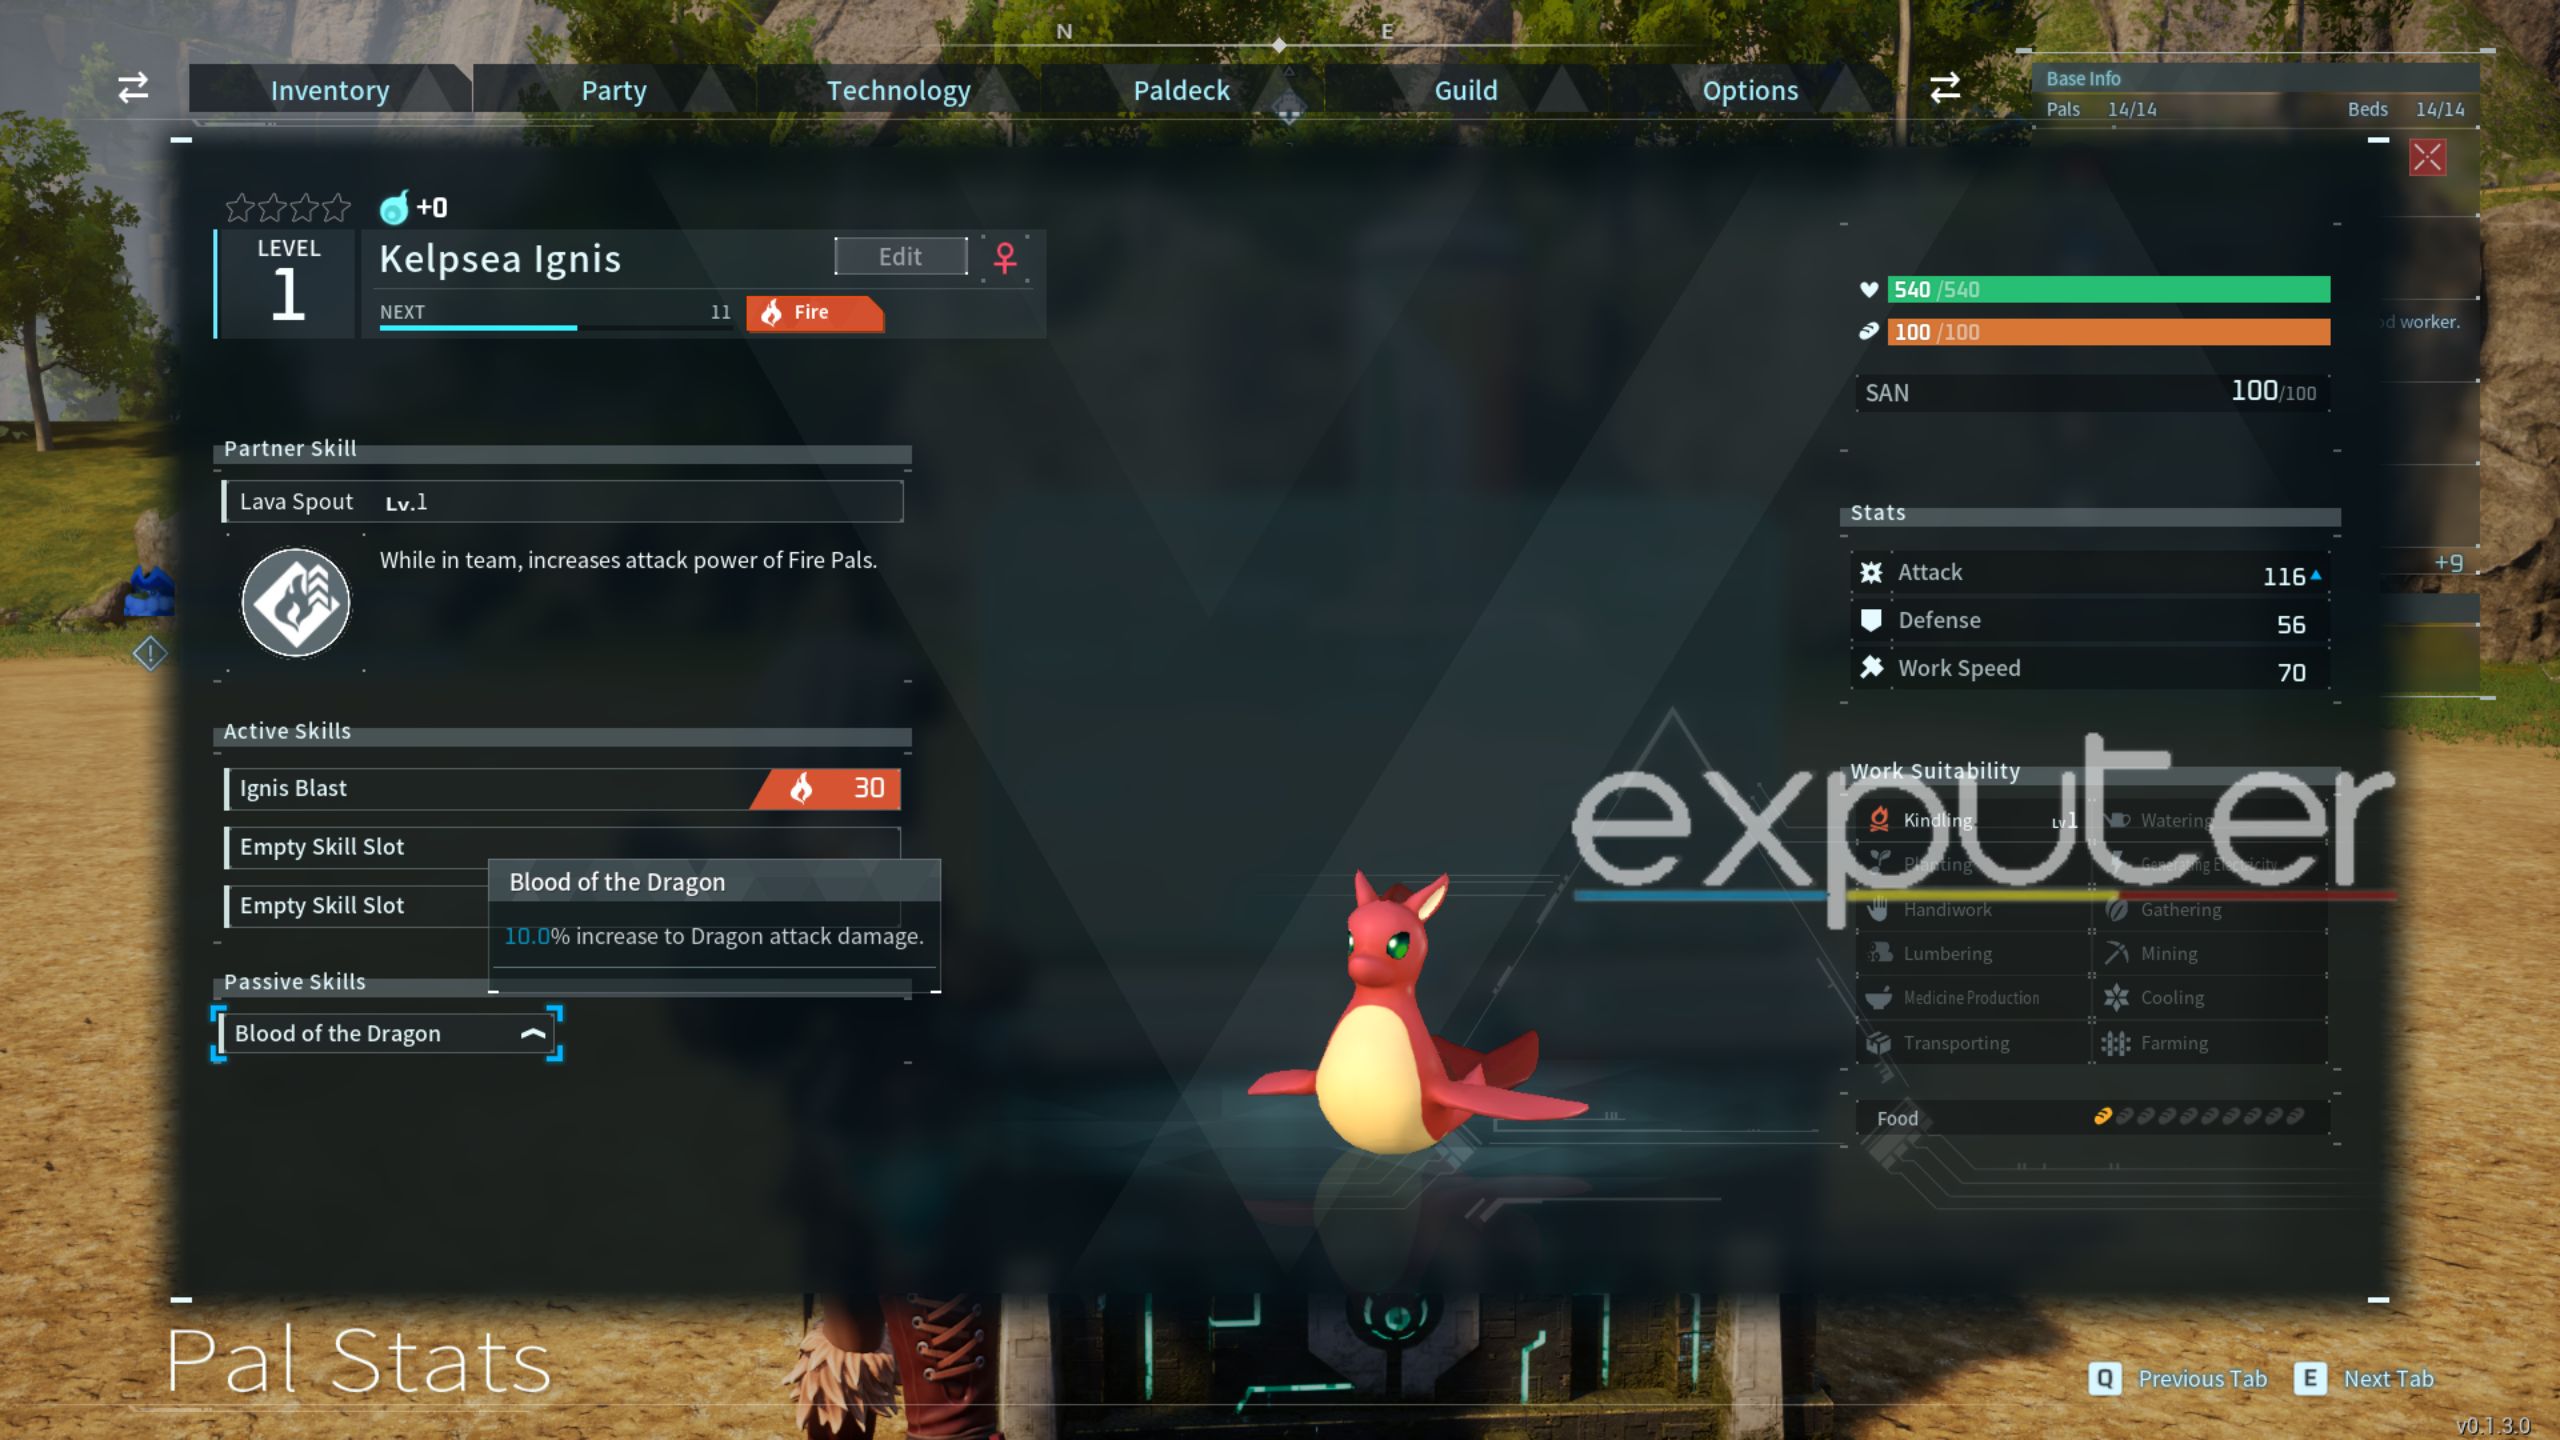This screenshot has height=1440, width=2560.
Task: Click the star rating icon first star
Action: [x=241, y=206]
